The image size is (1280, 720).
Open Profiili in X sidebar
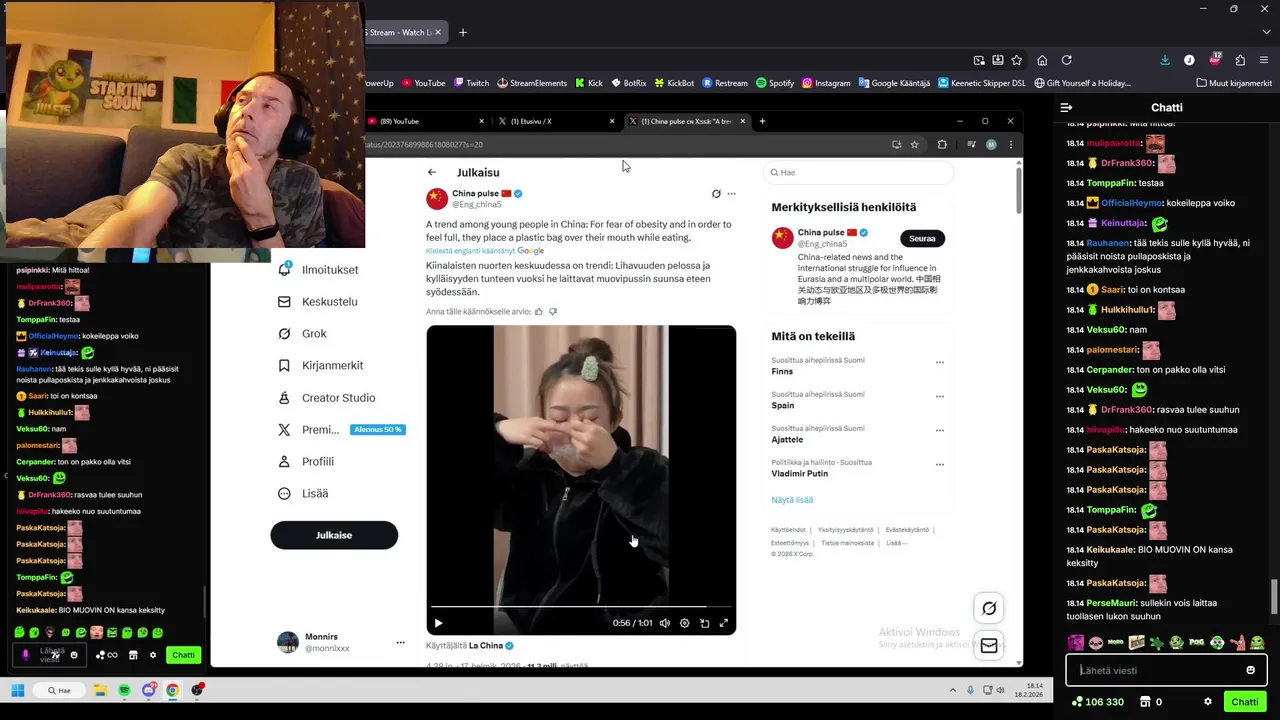tap(305, 462)
